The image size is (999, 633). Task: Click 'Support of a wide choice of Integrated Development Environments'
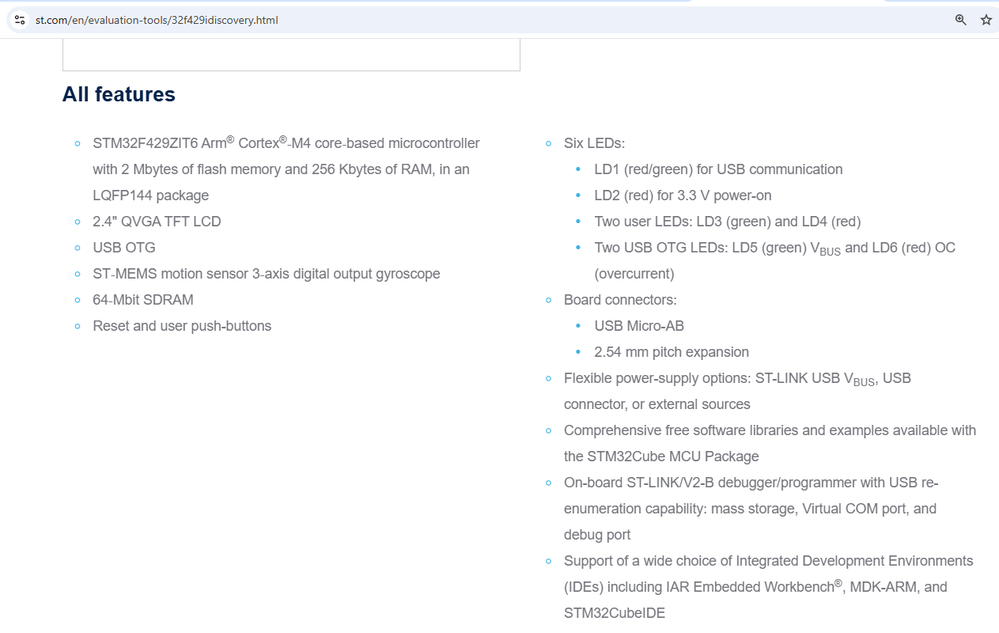click(x=768, y=561)
